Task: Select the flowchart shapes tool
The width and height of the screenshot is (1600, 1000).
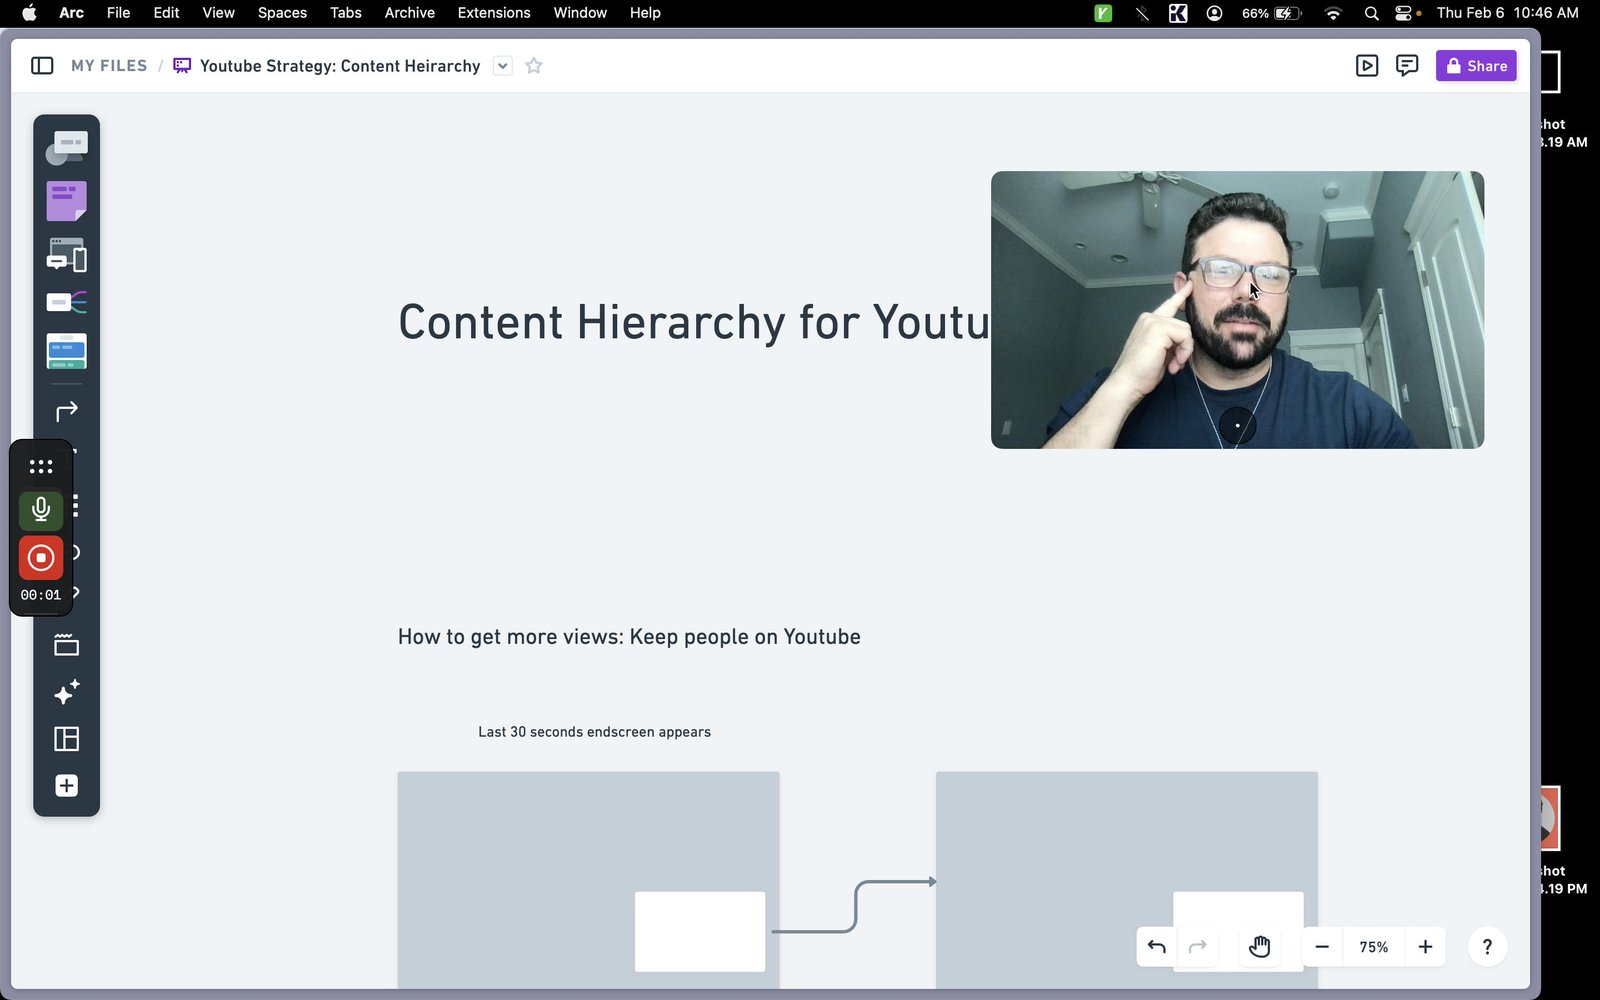Action: [x=66, y=147]
